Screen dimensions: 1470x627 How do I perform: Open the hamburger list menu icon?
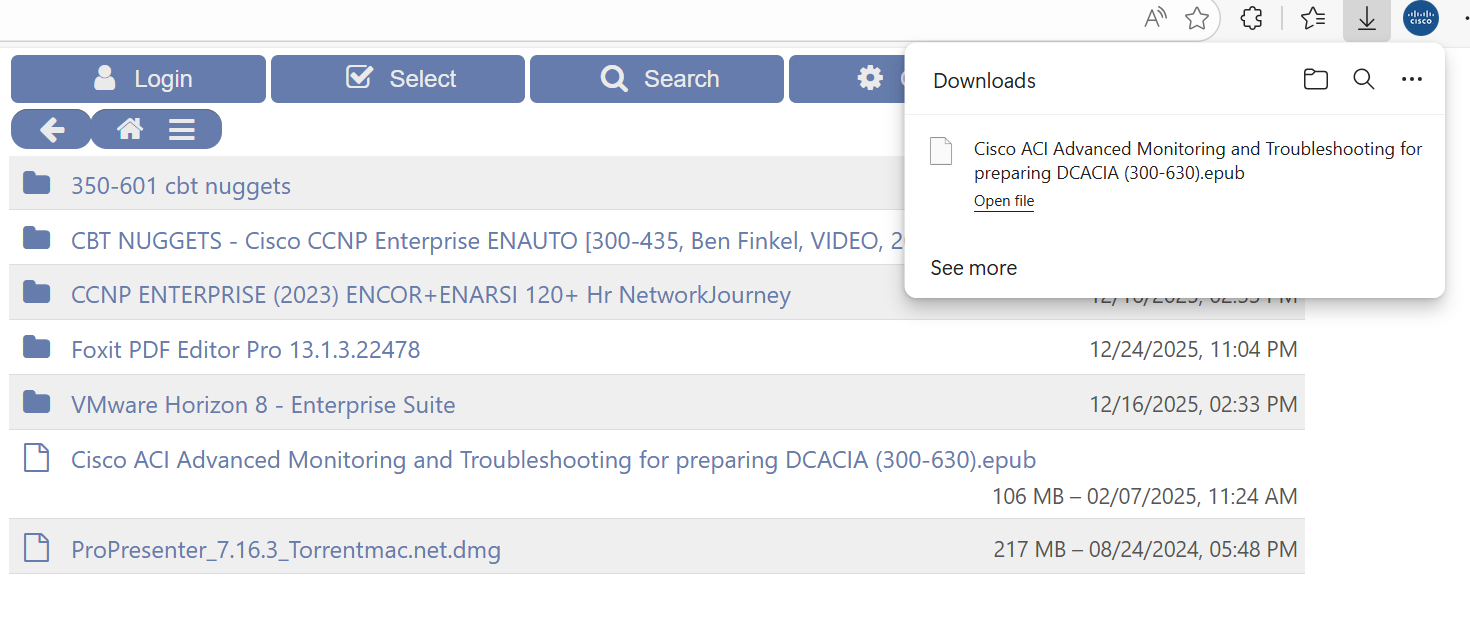tap(181, 129)
